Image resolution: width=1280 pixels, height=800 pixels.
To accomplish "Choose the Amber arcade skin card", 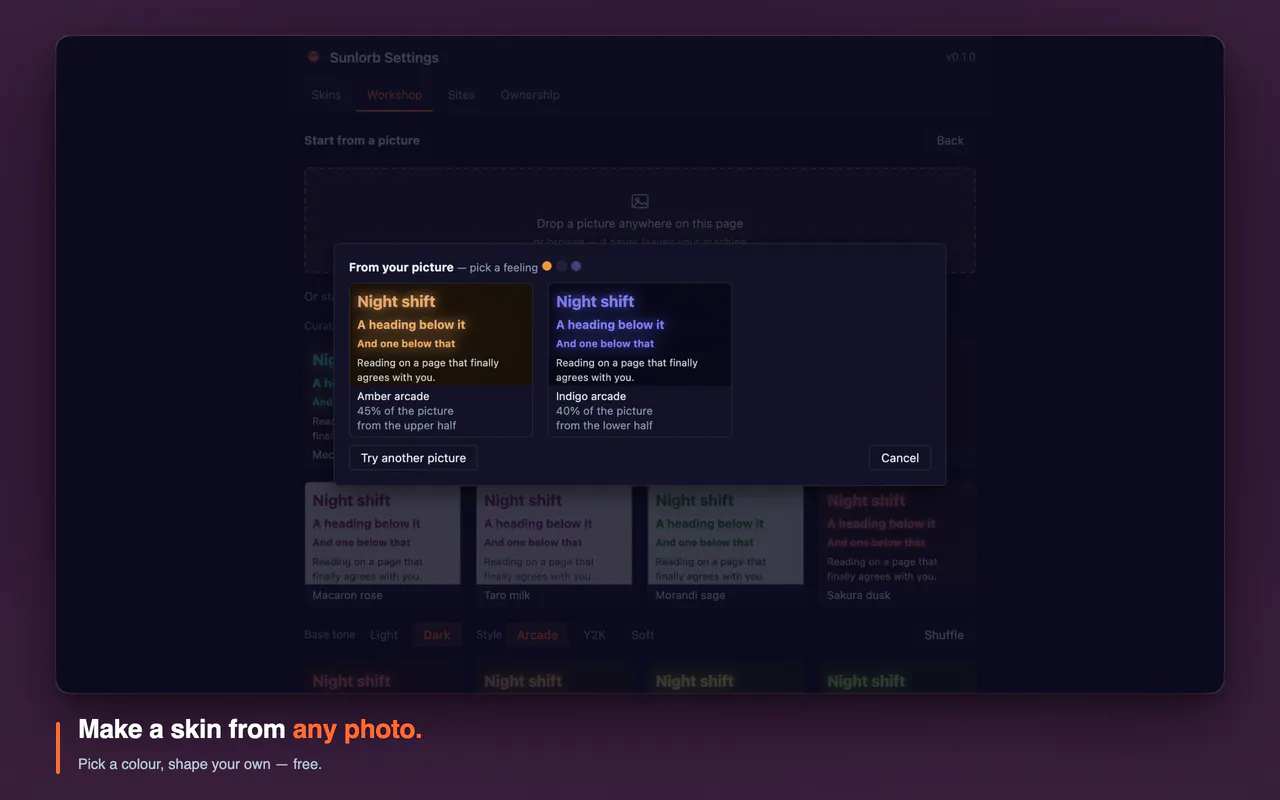I will click(441, 360).
